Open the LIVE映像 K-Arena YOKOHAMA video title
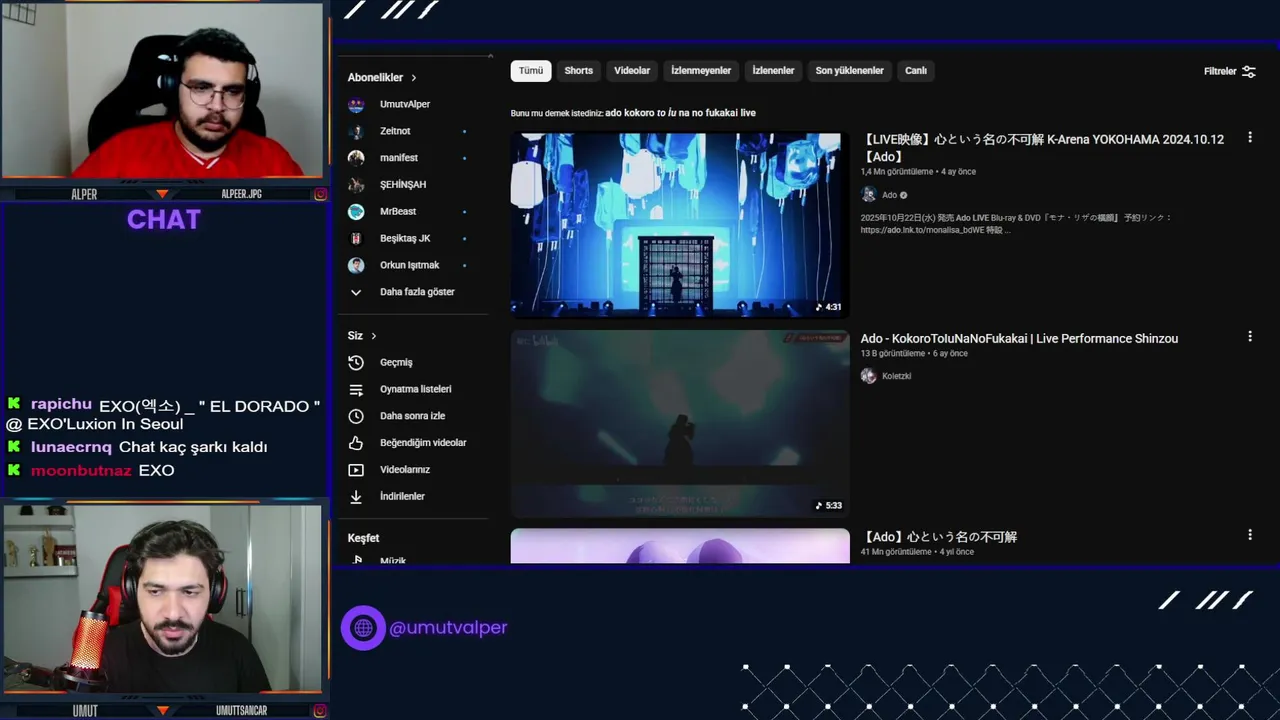 point(1042,148)
